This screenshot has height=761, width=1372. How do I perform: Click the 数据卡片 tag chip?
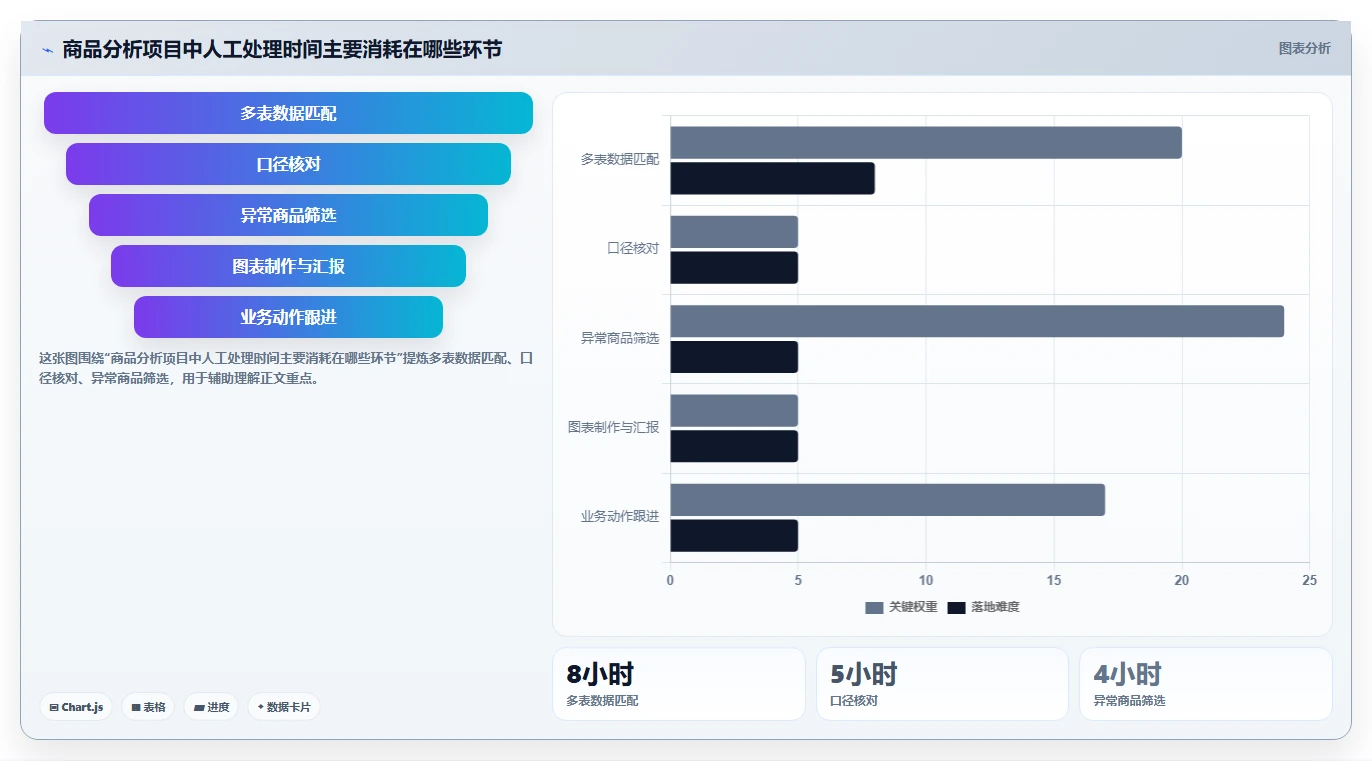click(284, 707)
